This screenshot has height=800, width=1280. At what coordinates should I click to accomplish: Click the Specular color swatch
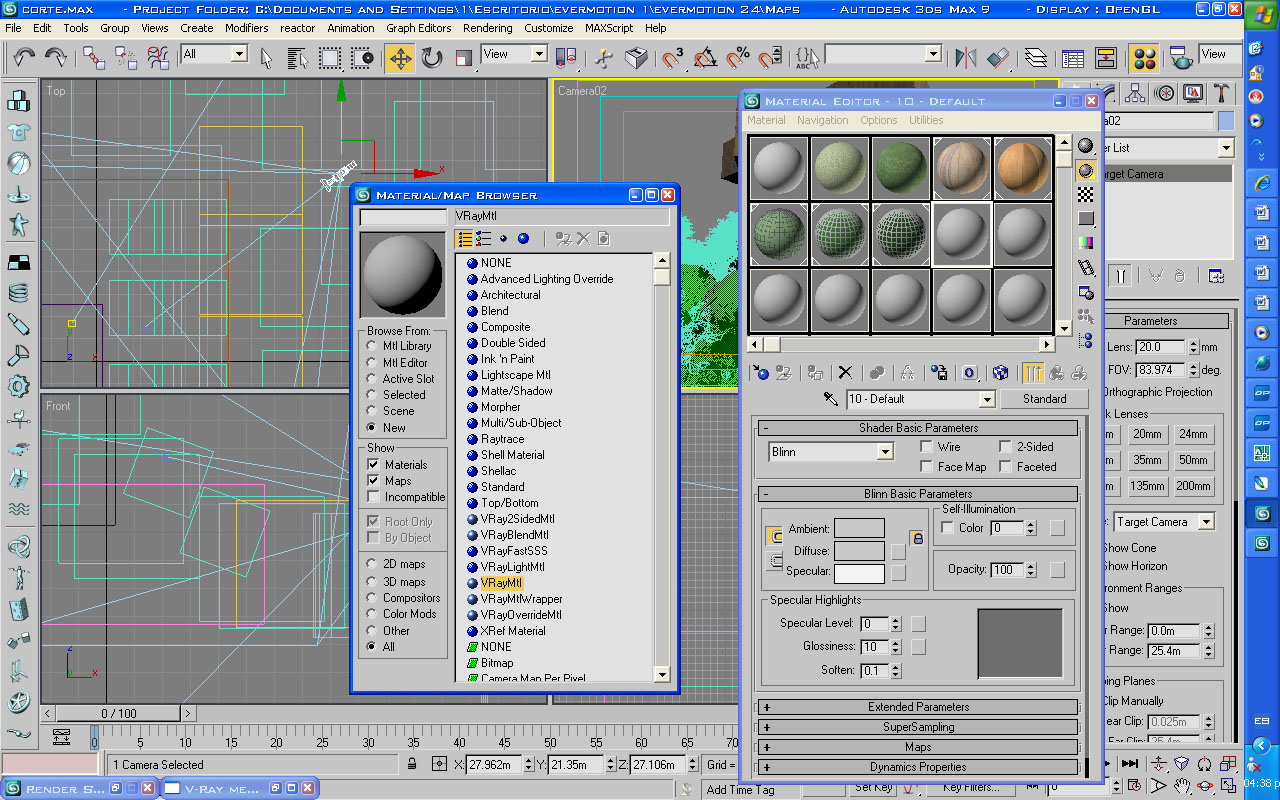(x=859, y=573)
